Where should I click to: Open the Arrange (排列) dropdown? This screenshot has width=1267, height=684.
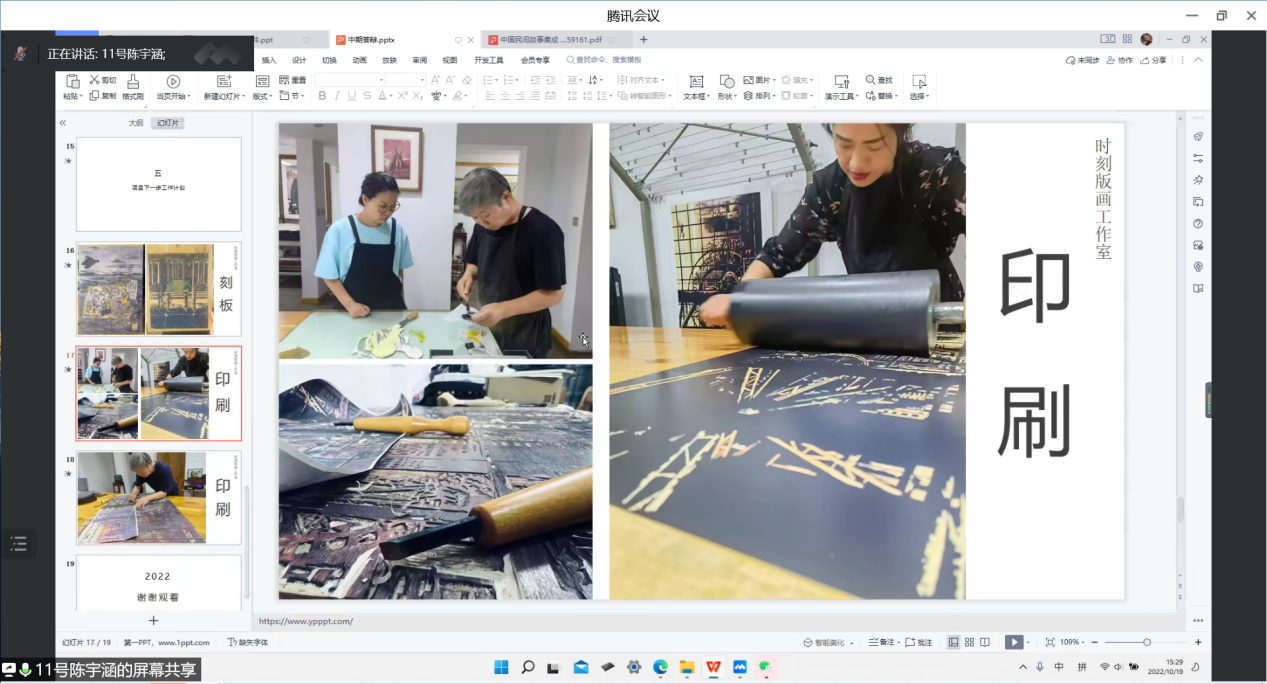click(x=759, y=96)
